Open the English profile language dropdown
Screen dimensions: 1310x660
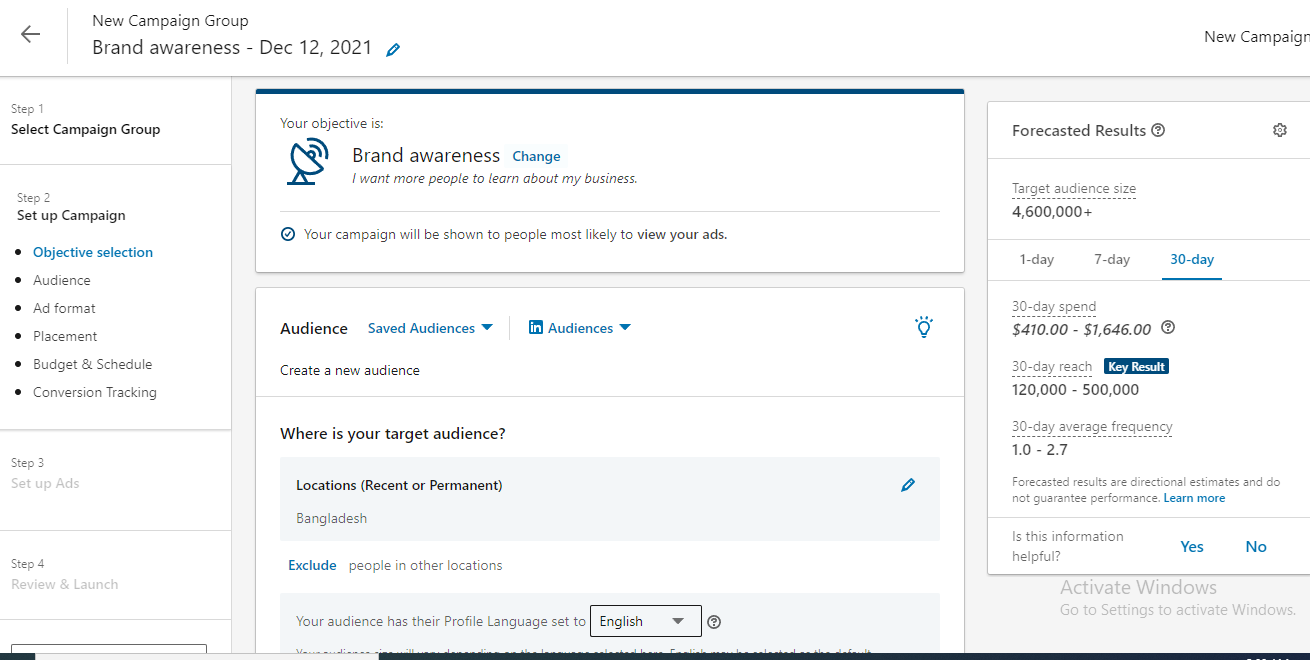tap(645, 621)
